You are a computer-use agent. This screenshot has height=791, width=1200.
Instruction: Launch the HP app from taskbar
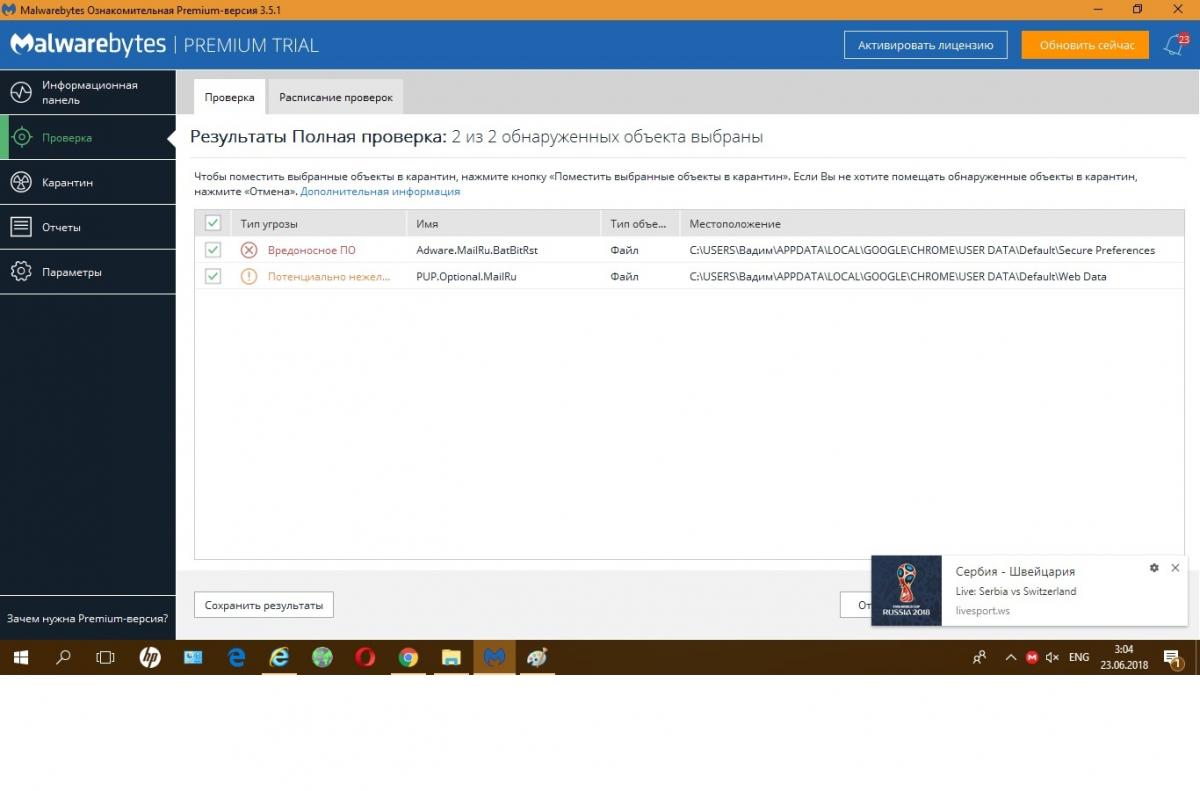tap(150, 657)
